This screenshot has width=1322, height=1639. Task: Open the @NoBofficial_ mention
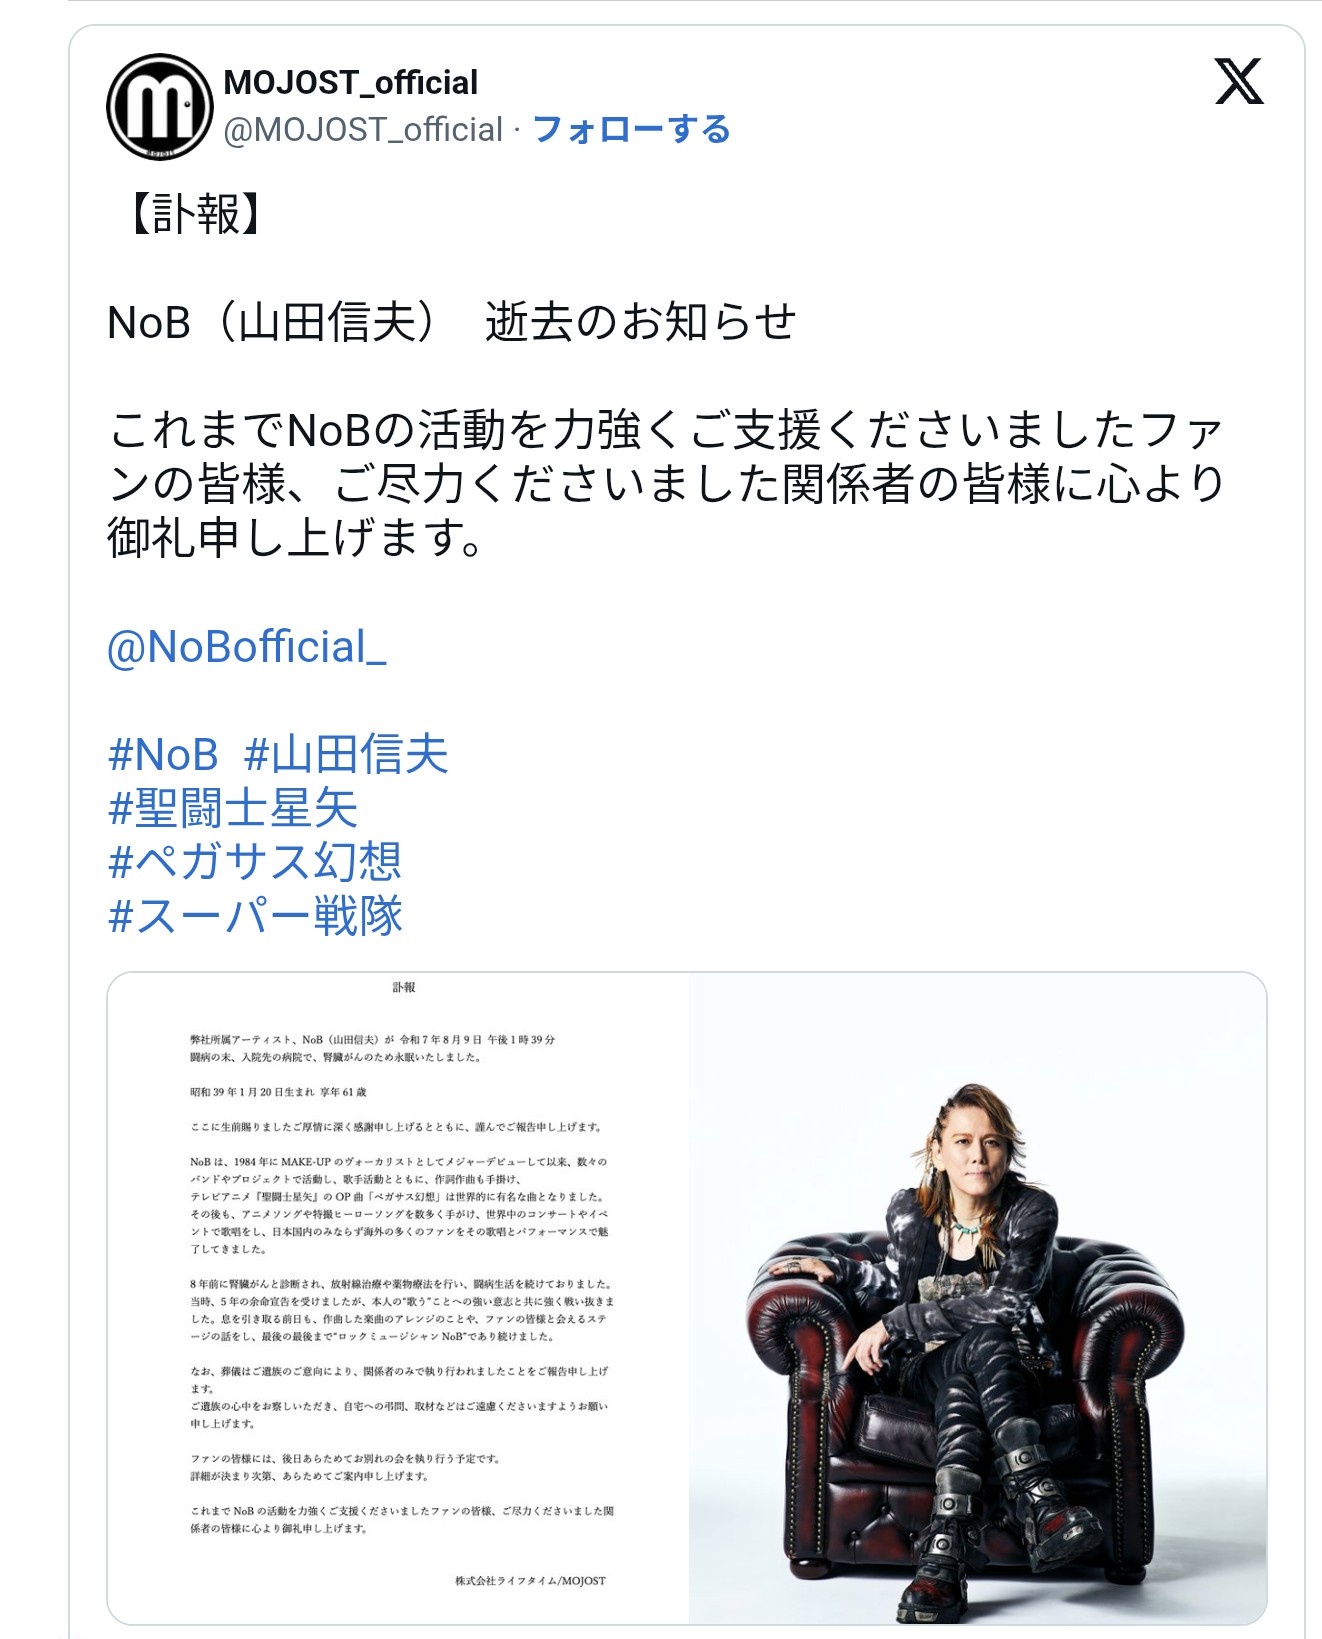(x=246, y=647)
